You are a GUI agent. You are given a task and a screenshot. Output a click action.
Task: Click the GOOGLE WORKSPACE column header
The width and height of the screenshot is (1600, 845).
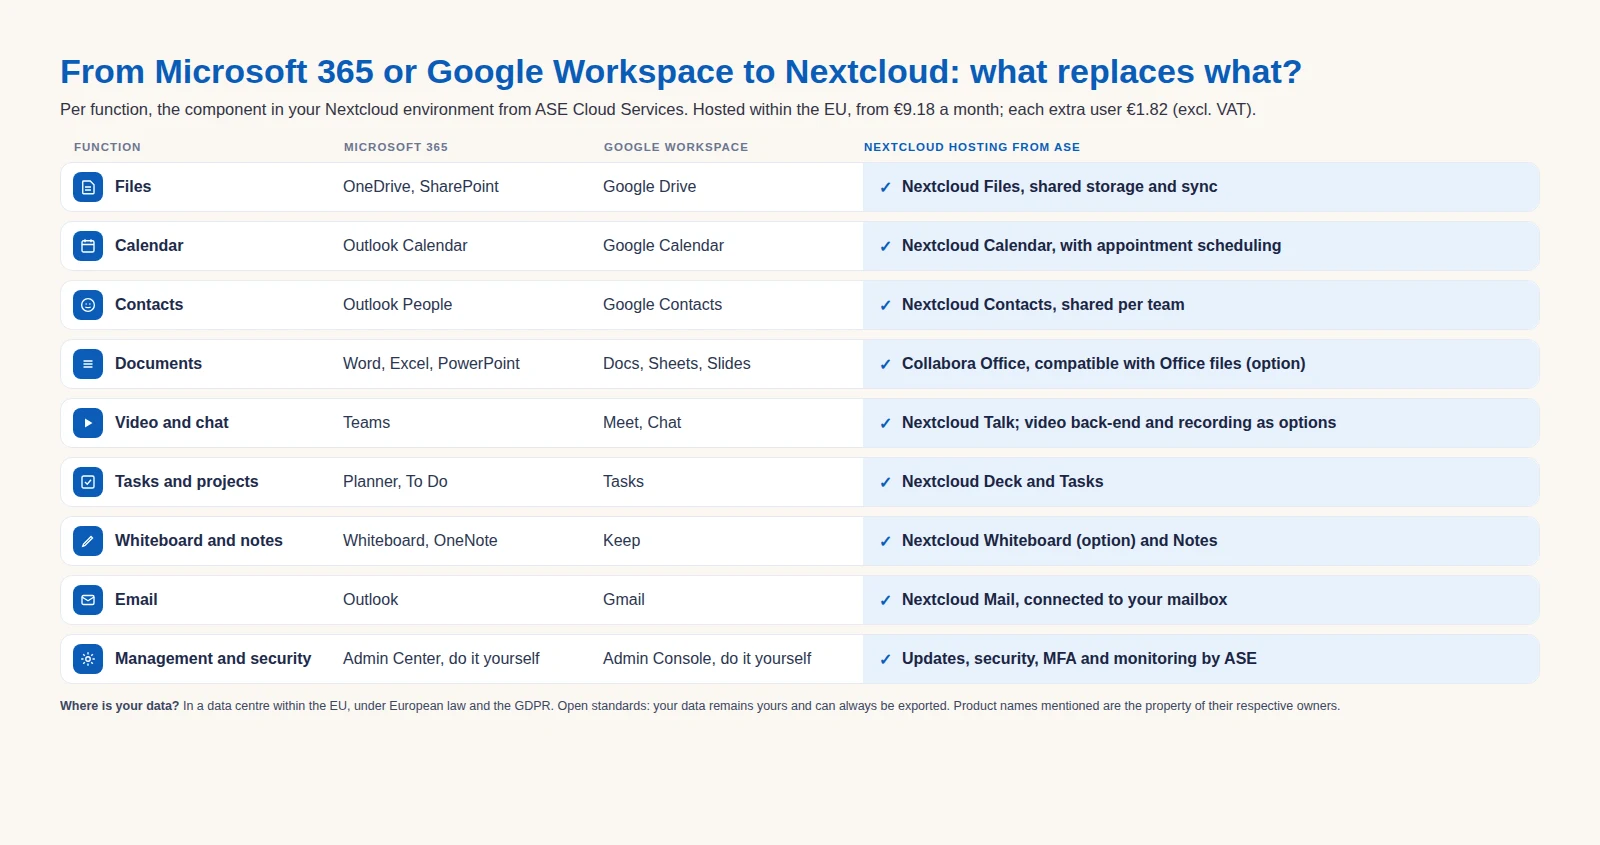click(676, 147)
